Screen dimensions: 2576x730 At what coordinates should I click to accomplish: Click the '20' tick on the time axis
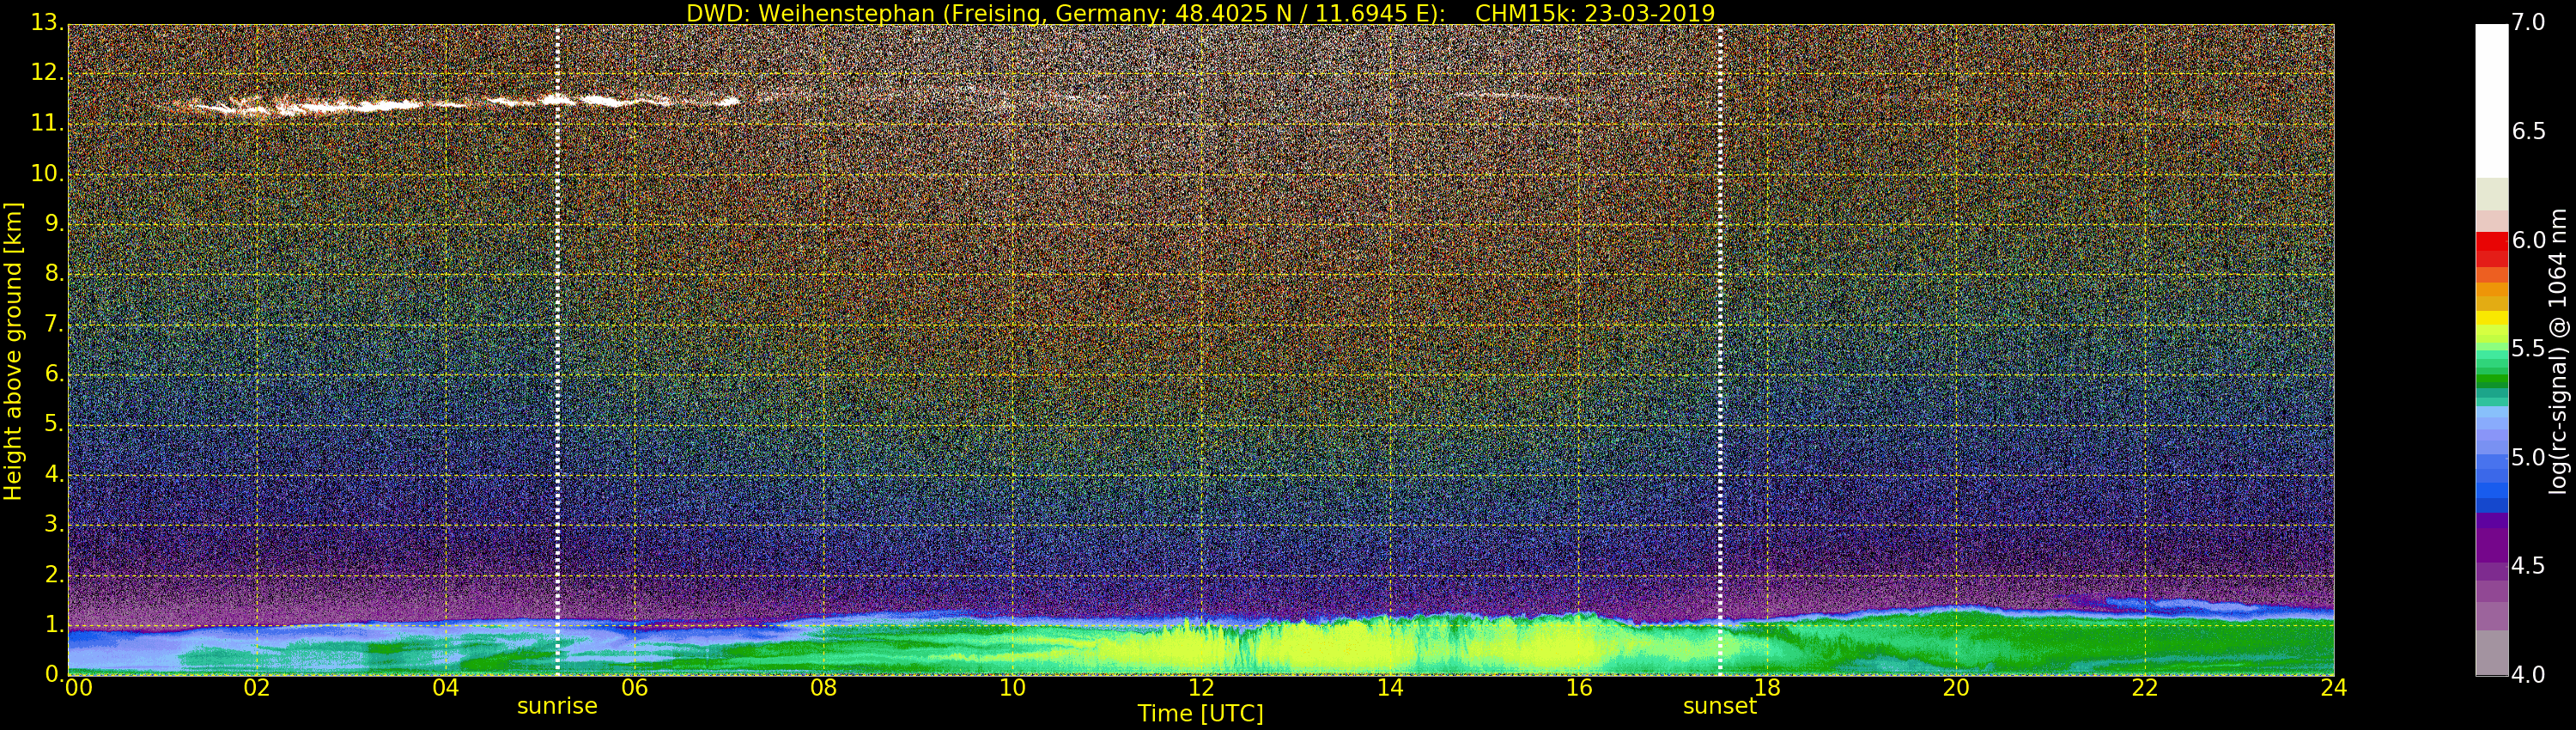pyautogui.click(x=1956, y=688)
